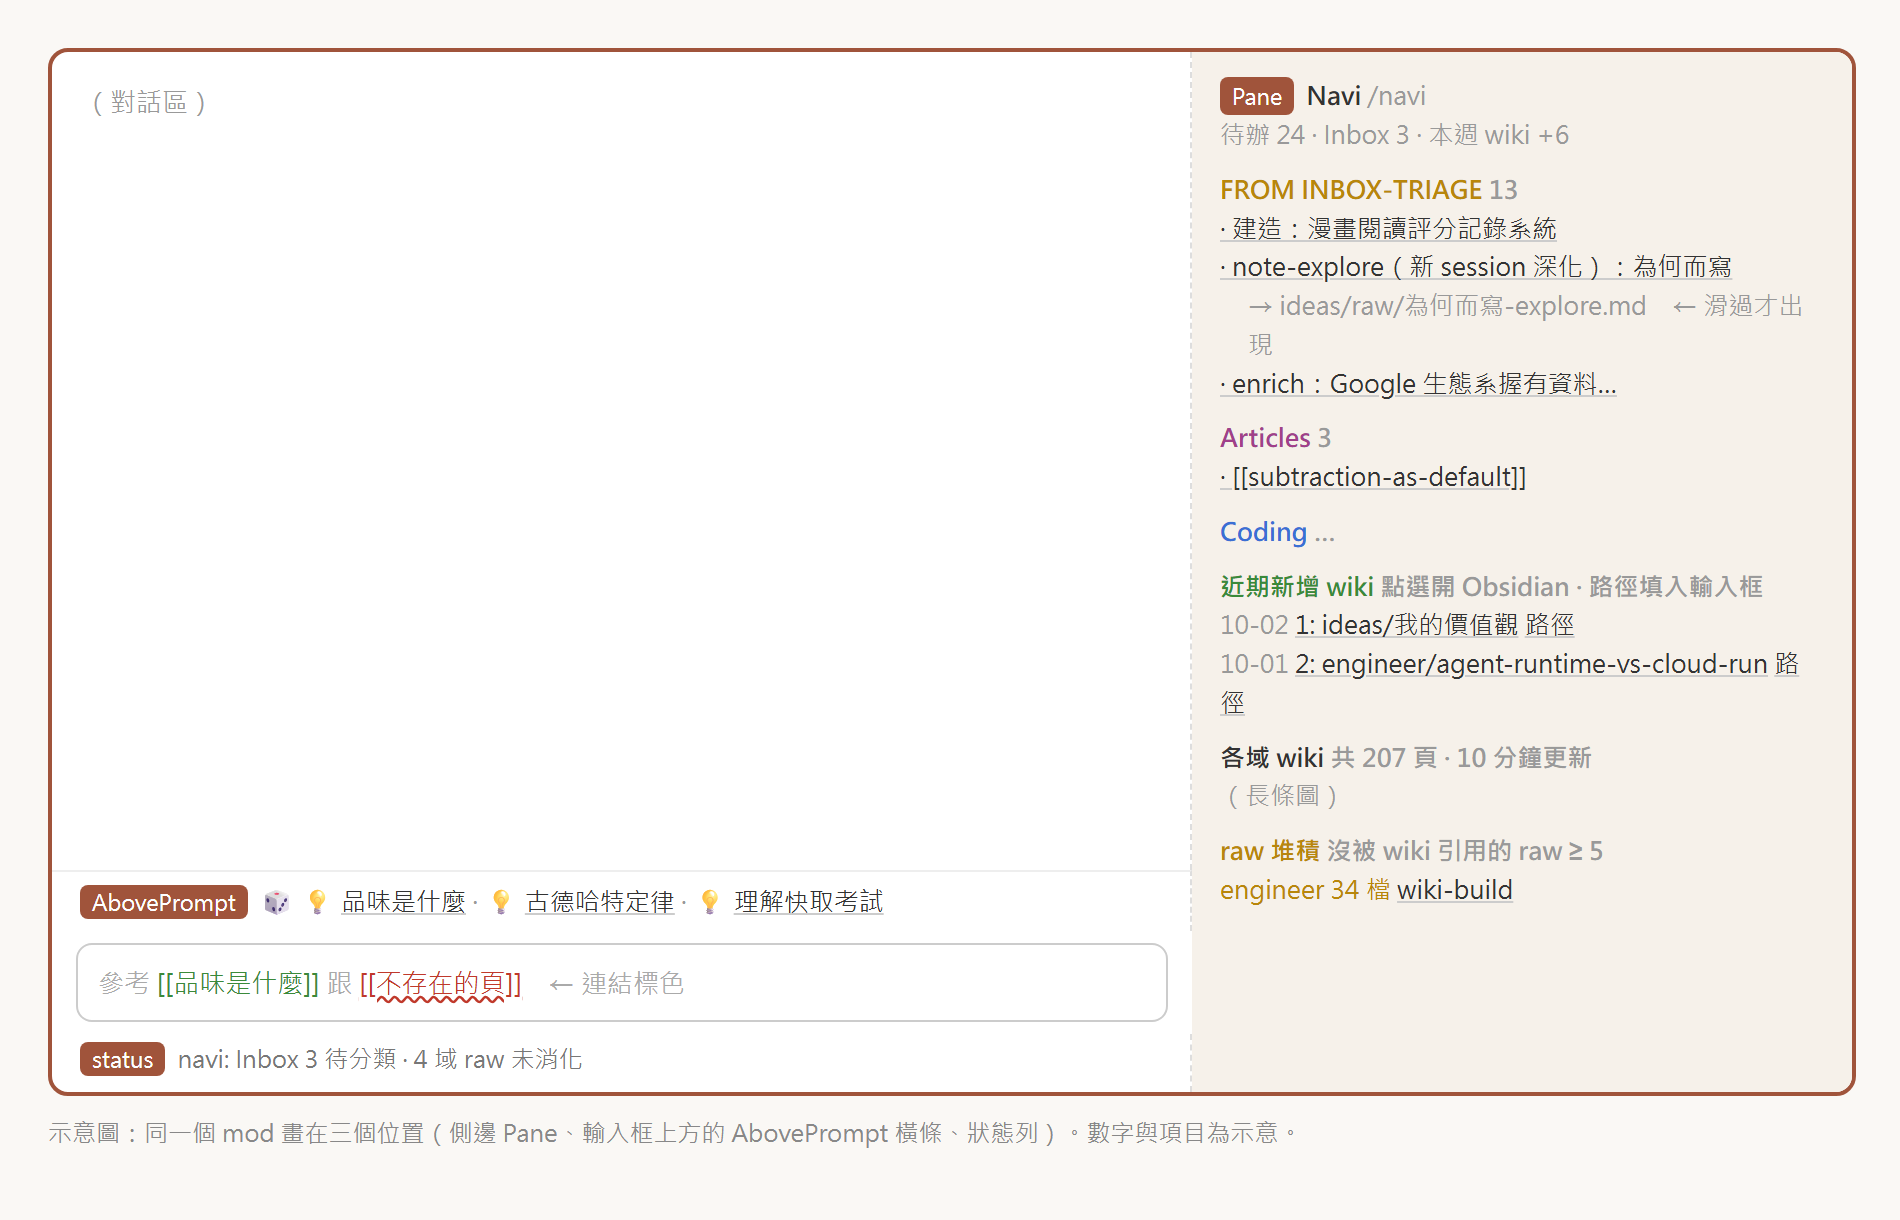Run the wiki-build link
The height and width of the screenshot is (1220, 1900).
pos(1454,889)
